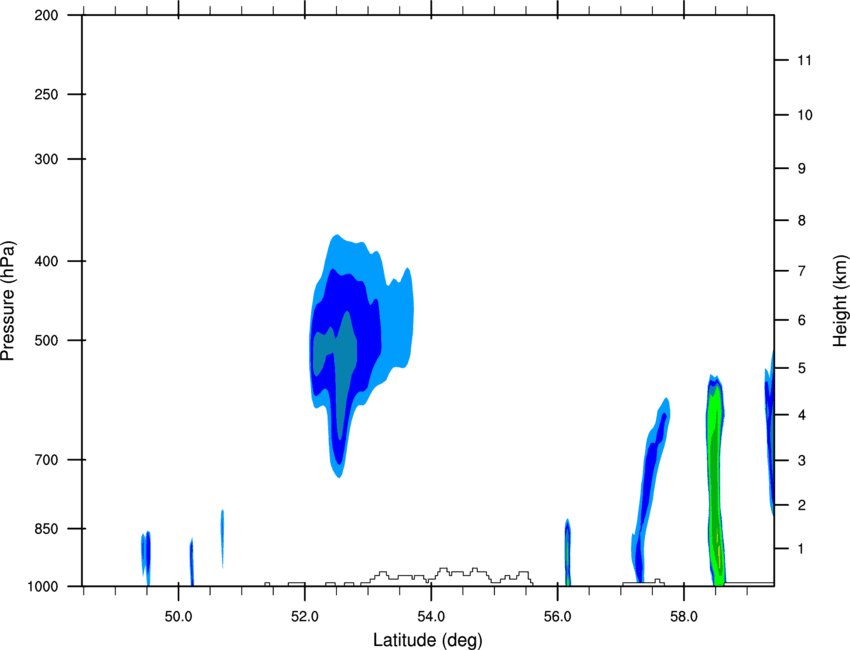This screenshot has height=650, width=850.
Task: Select the 200 pressure tick label
Action: 46,15
